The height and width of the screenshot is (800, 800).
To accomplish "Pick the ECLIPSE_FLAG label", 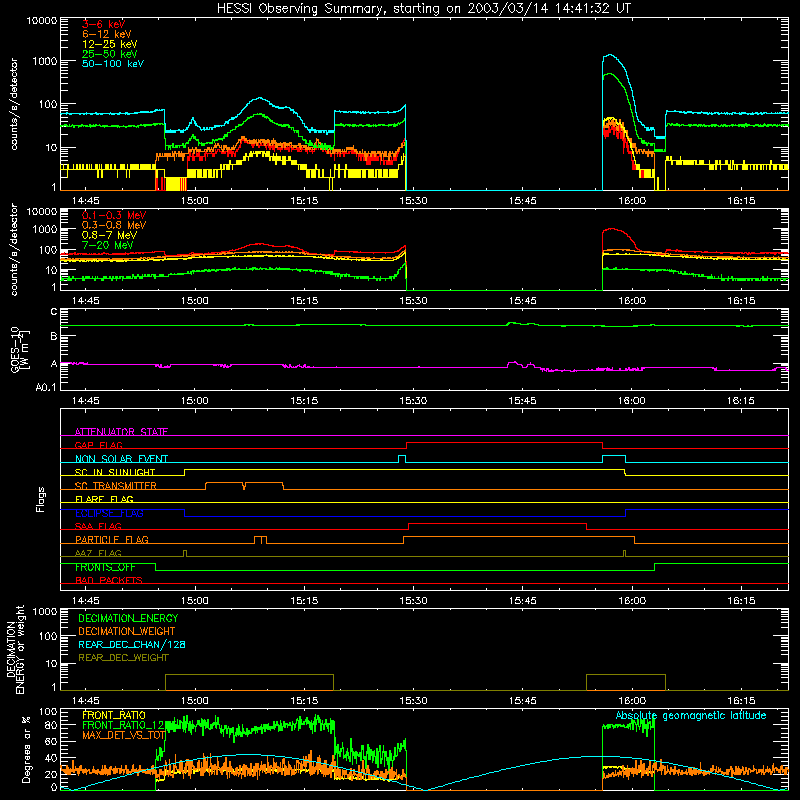I will point(109,513).
